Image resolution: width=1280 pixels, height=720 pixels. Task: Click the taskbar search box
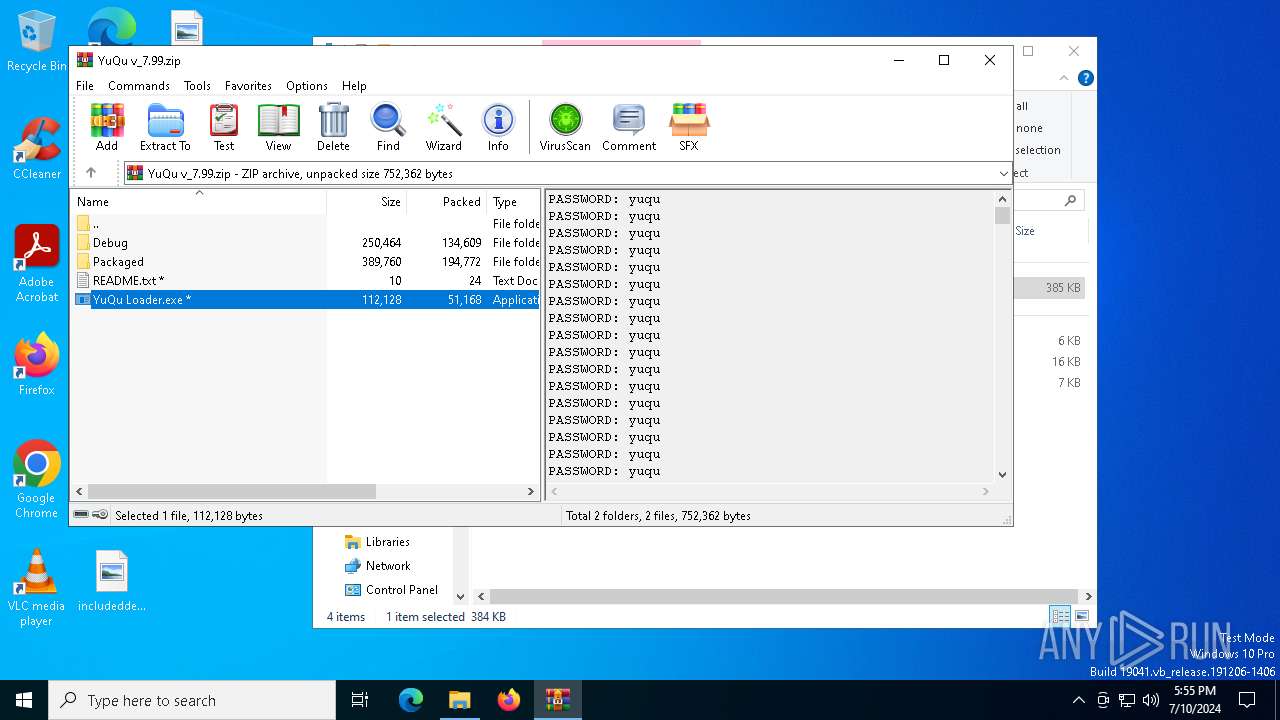pyautogui.click(x=192, y=700)
